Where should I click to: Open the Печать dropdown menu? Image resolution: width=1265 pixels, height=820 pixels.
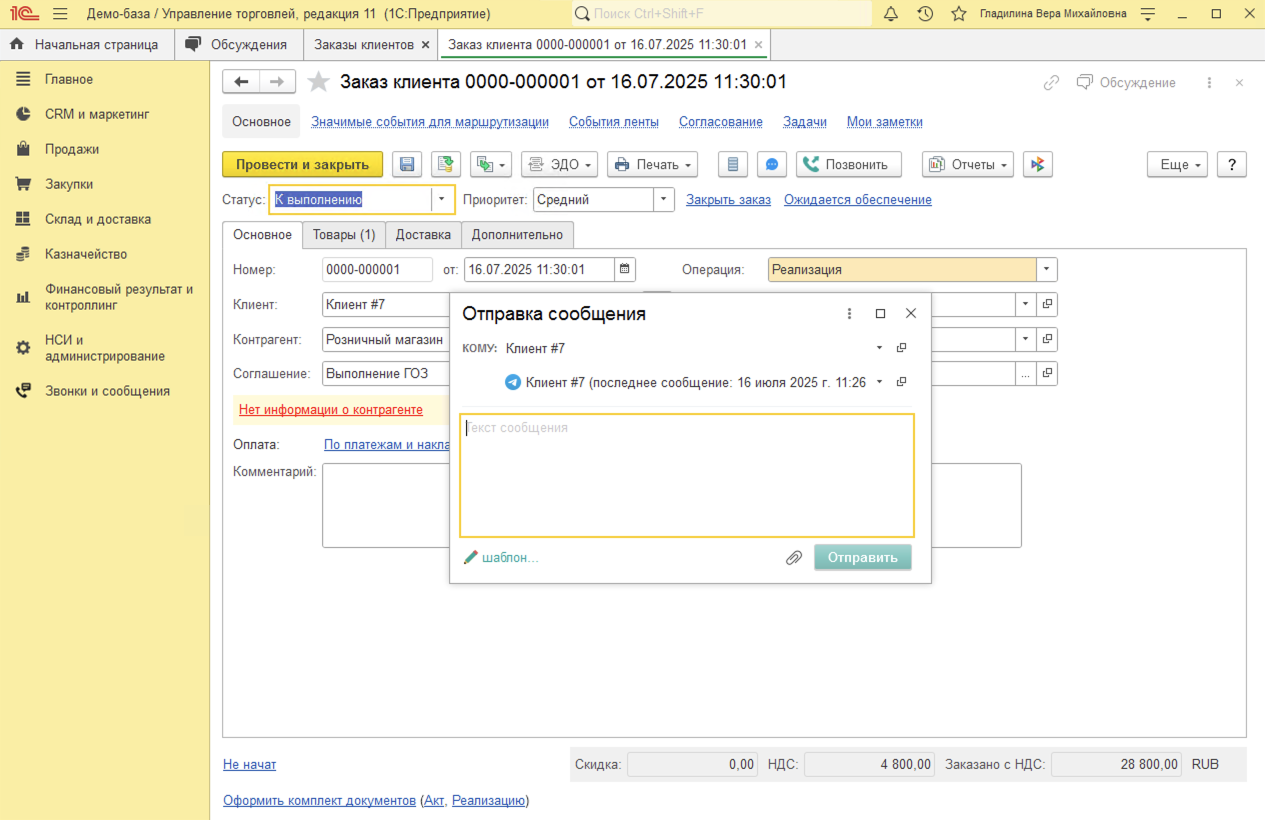[652, 165]
